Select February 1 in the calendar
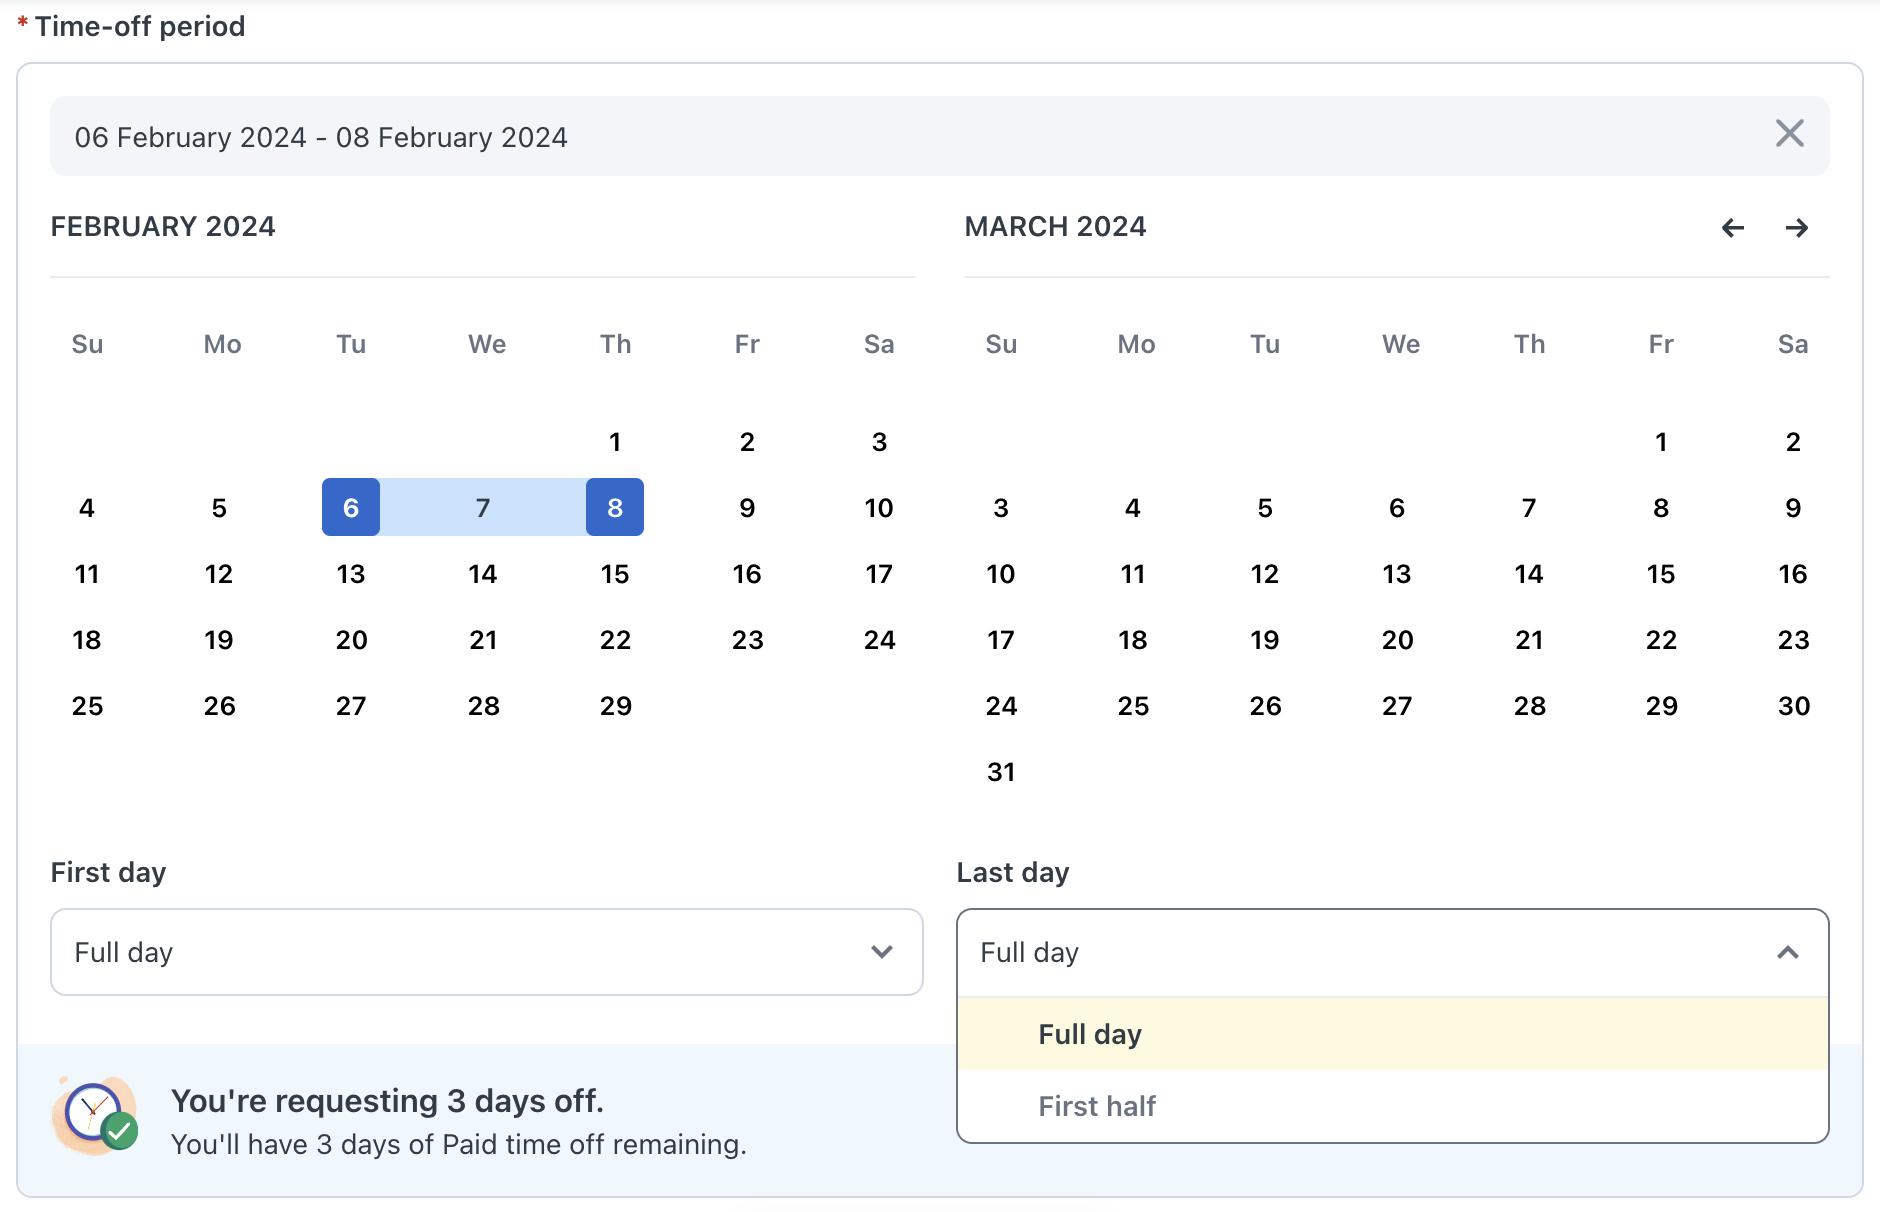Screen dimensions: 1880x1212 tap(615, 441)
